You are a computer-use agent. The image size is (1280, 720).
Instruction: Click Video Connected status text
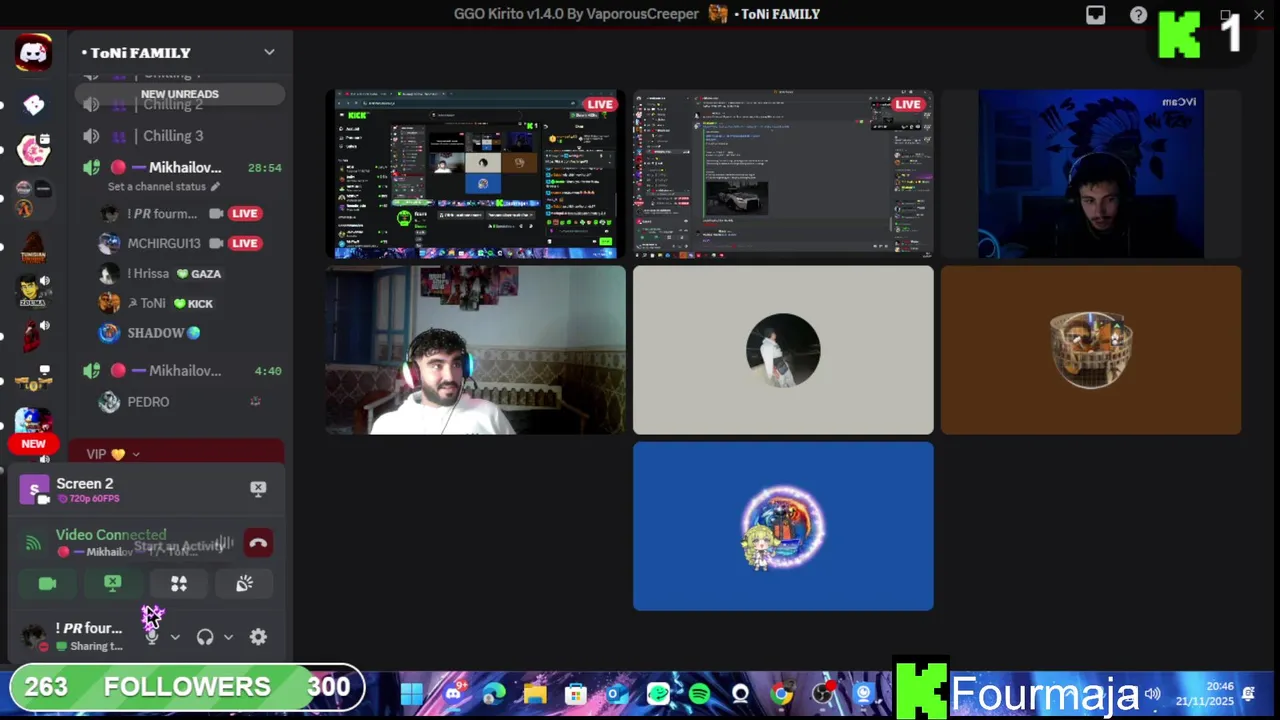[x=111, y=535]
